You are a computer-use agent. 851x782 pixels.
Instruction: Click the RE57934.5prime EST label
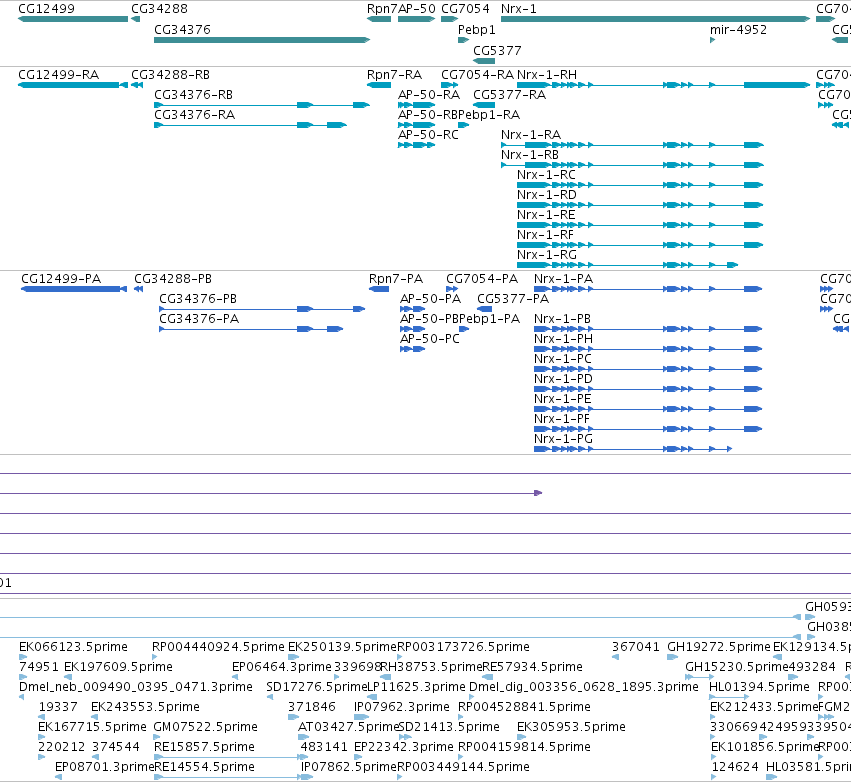point(532,666)
